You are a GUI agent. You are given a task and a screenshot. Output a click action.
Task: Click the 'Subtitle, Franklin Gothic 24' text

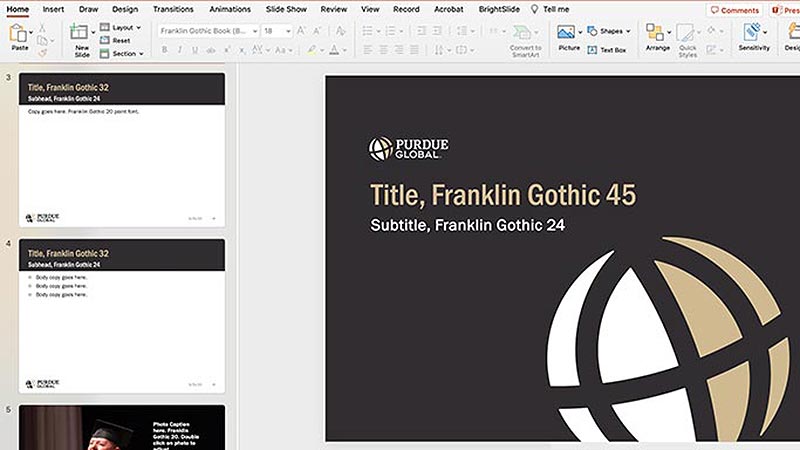[467, 225]
